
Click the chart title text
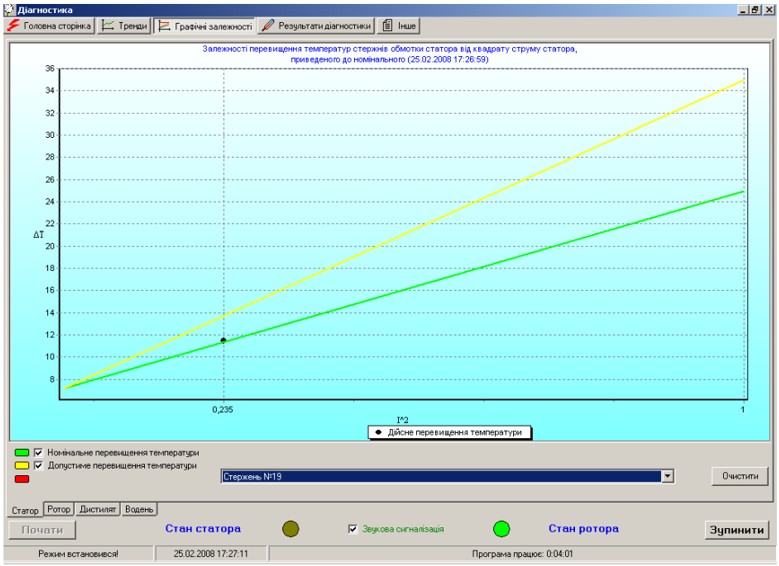coord(390,54)
